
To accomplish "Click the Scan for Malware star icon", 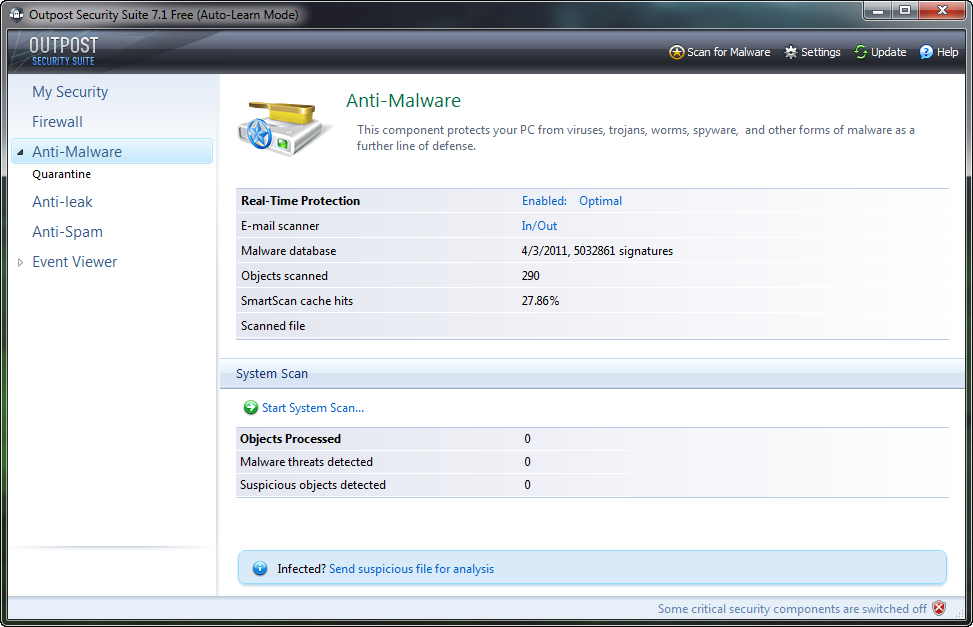I will [676, 52].
